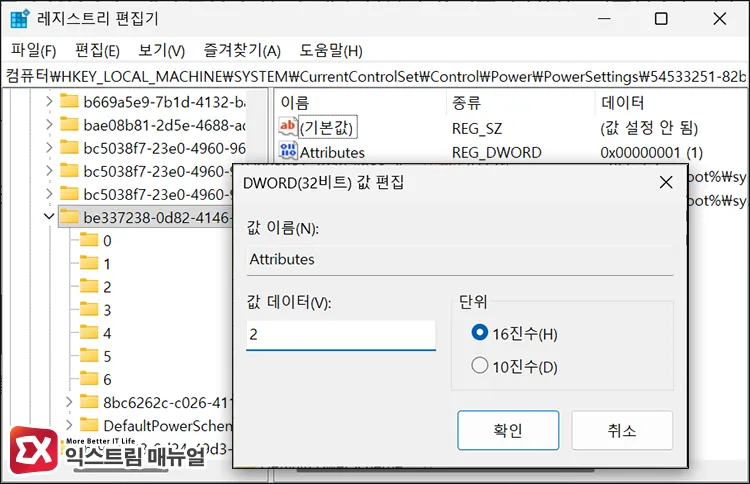Screen dimensions: 750x484
Task: Close the Registry Editor window
Action: (x=719, y=19)
